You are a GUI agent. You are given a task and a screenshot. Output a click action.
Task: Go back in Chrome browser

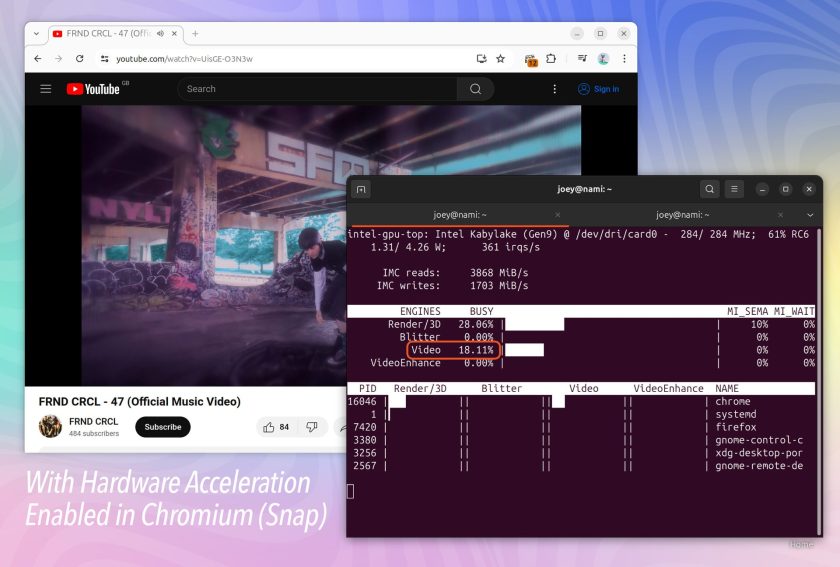[x=38, y=59]
